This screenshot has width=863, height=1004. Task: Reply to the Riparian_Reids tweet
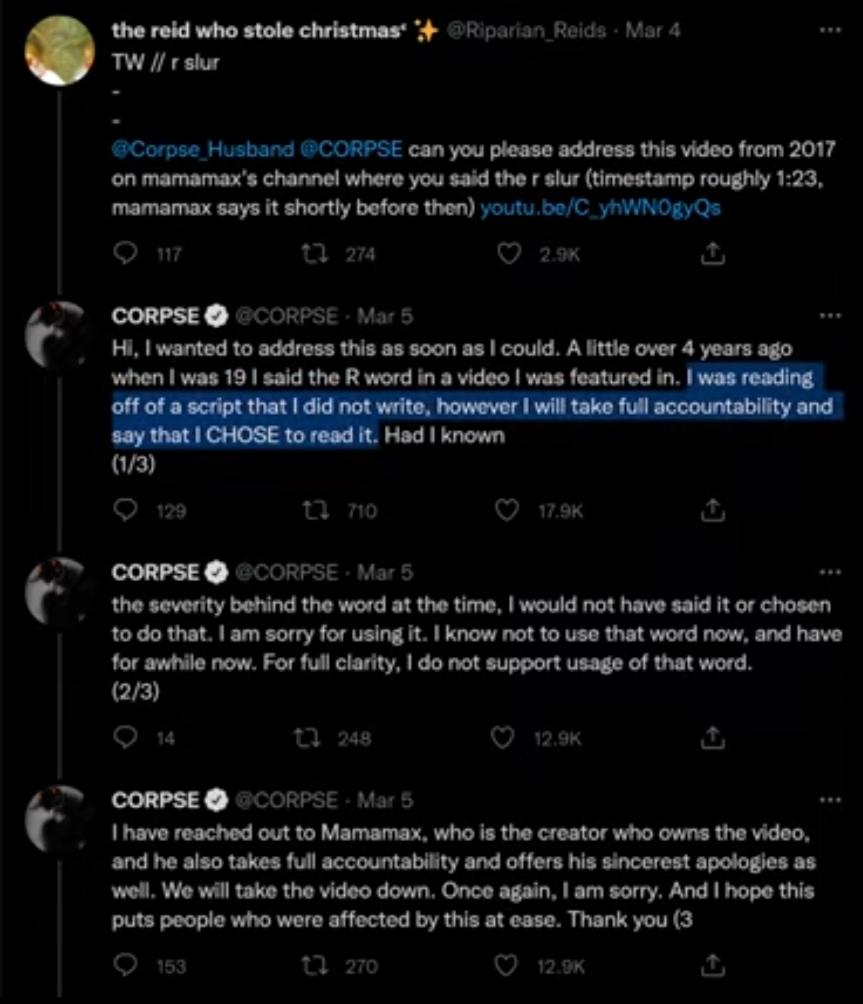click(125, 254)
